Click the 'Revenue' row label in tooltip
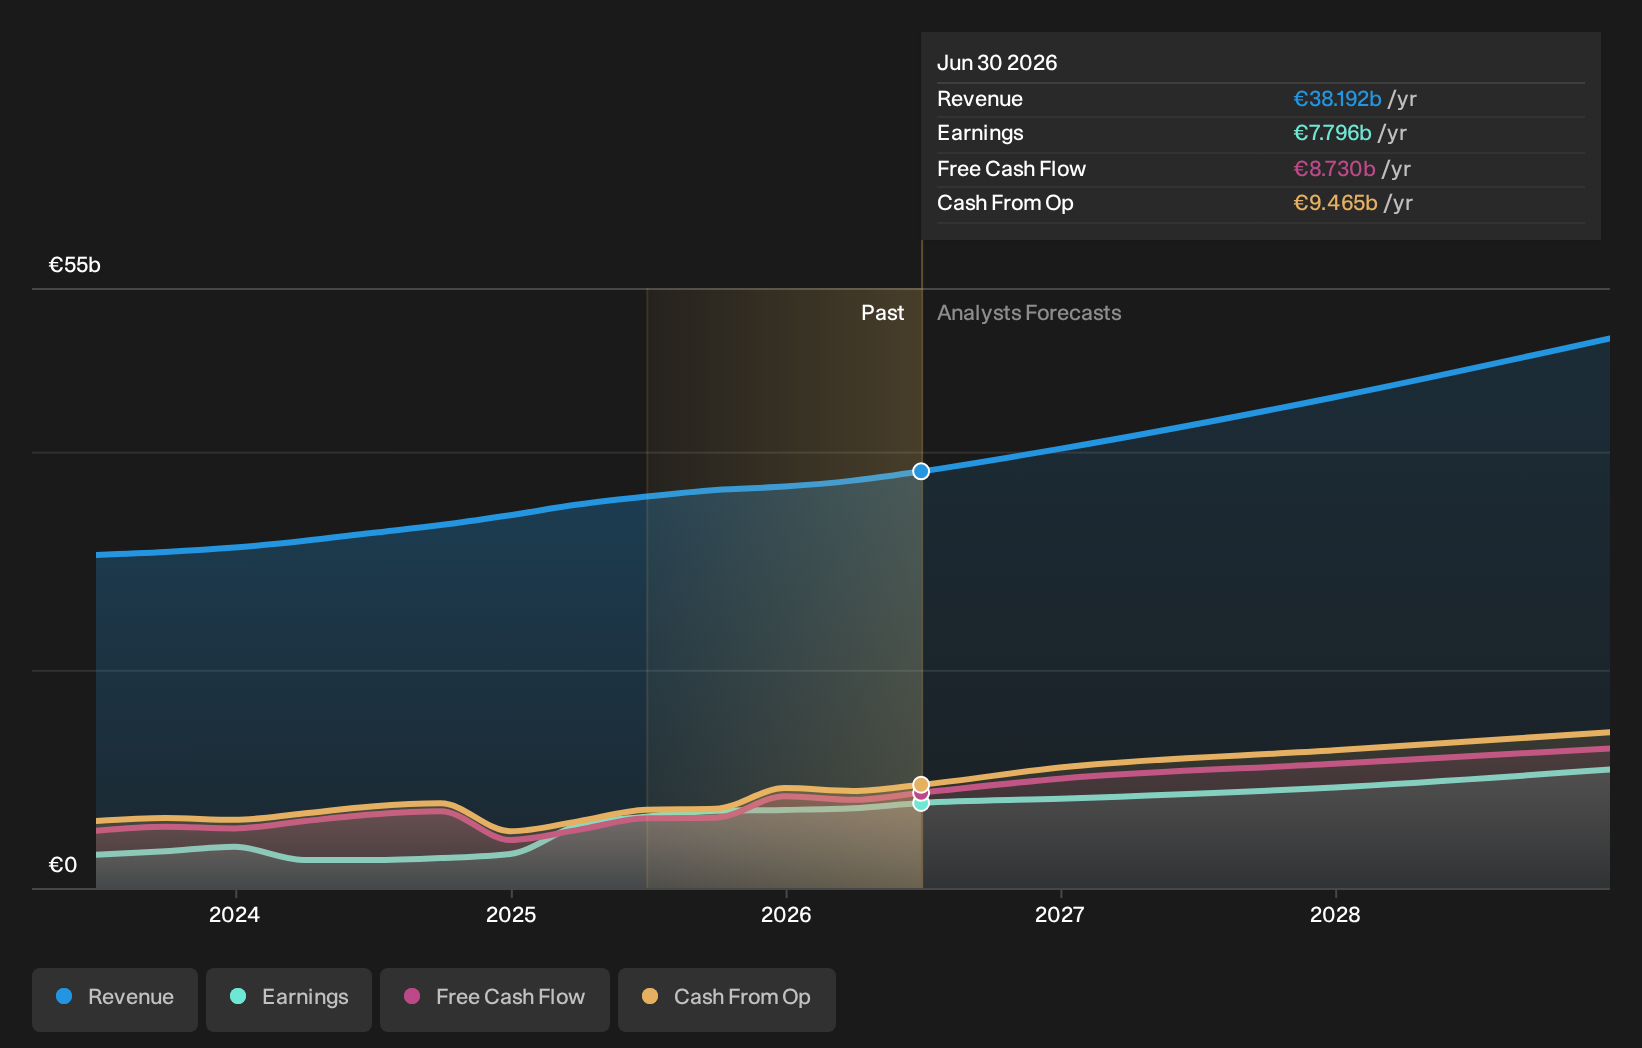 click(x=980, y=99)
